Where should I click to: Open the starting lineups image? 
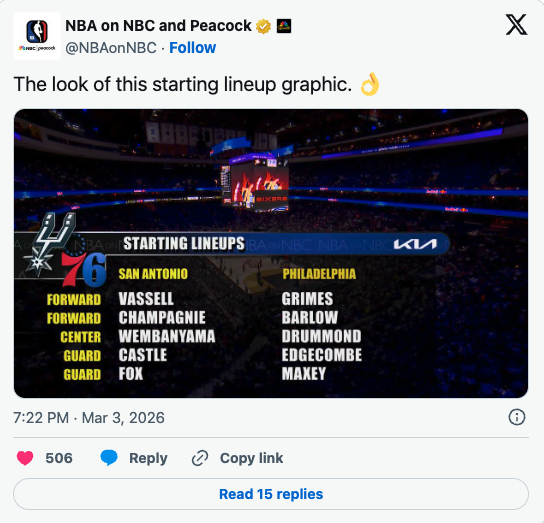point(271,253)
